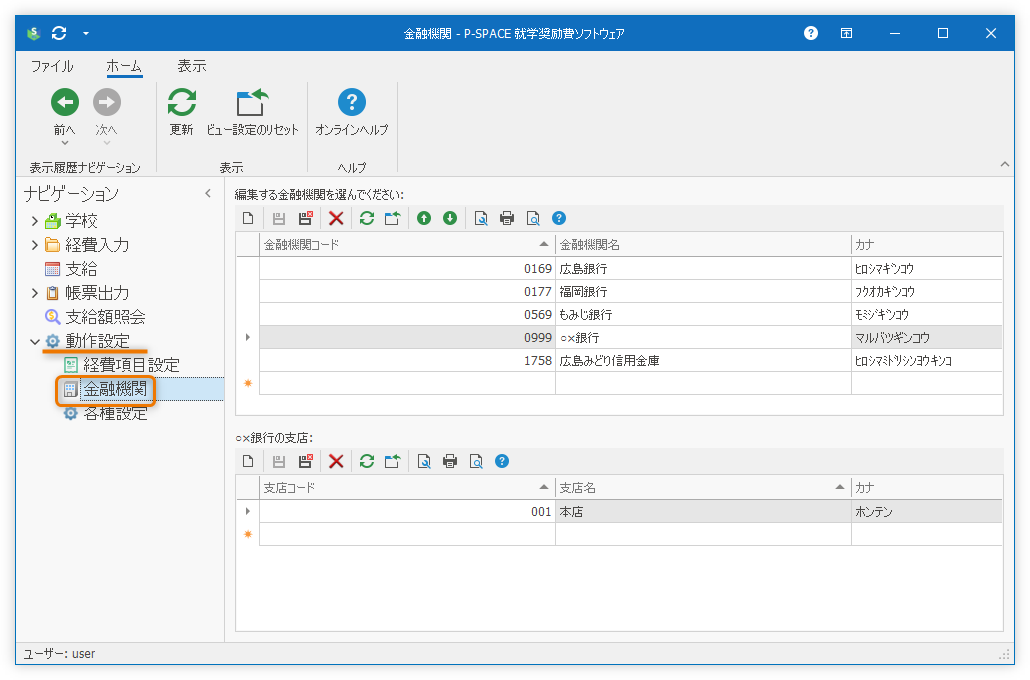Refresh the bank list grid
Image resolution: width=1030 pixels, height=680 pixels.
coord(367,218)
